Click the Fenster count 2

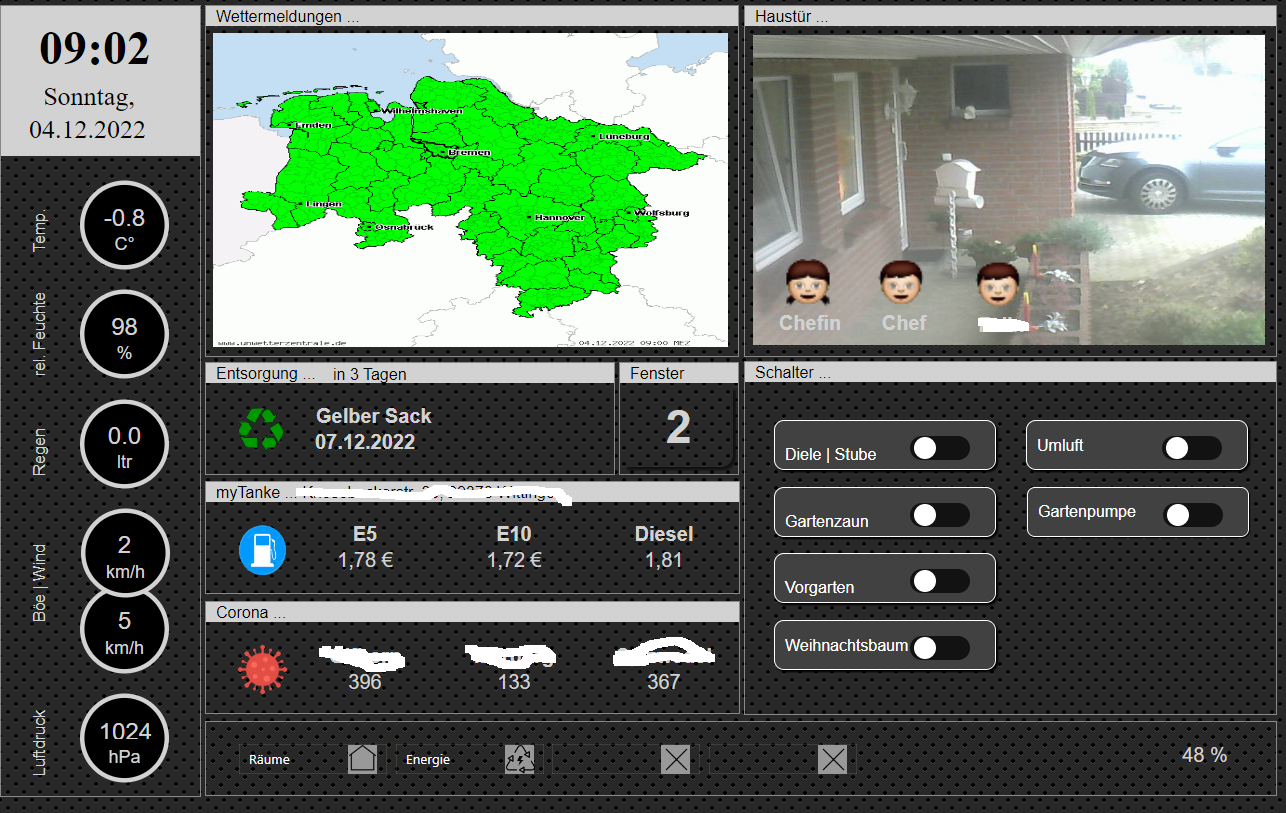point(678,428)
